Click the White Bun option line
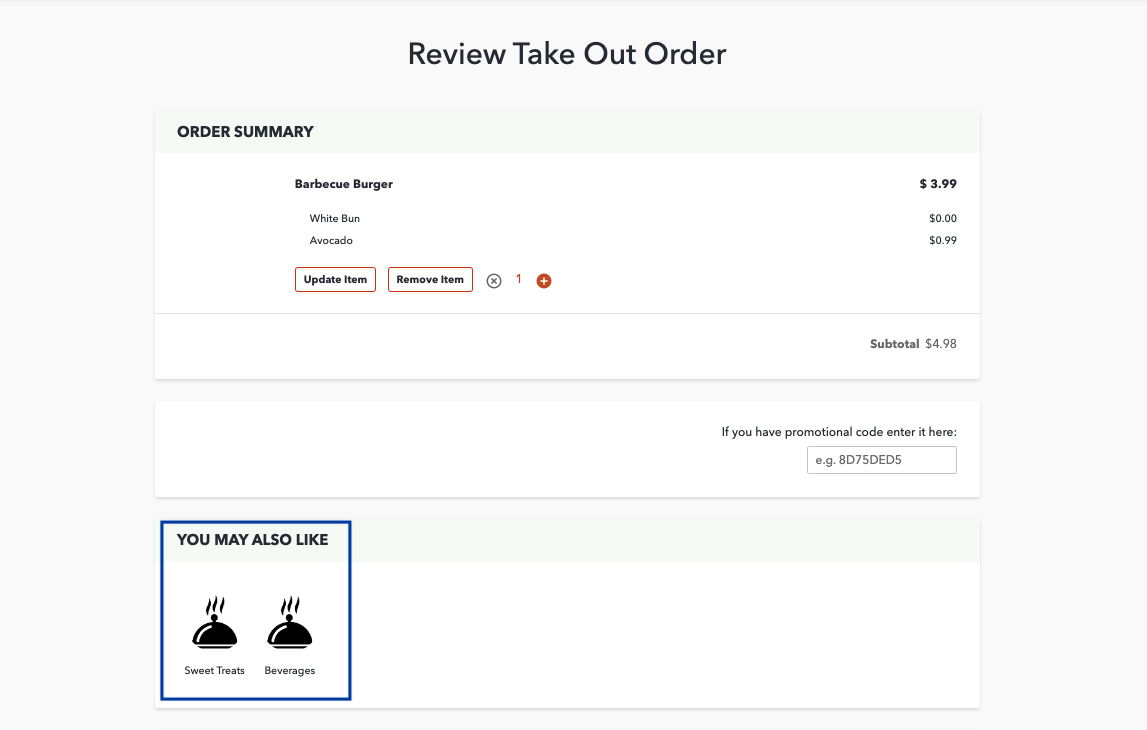The image size is (1147, 730). click(x=335, y=218)
